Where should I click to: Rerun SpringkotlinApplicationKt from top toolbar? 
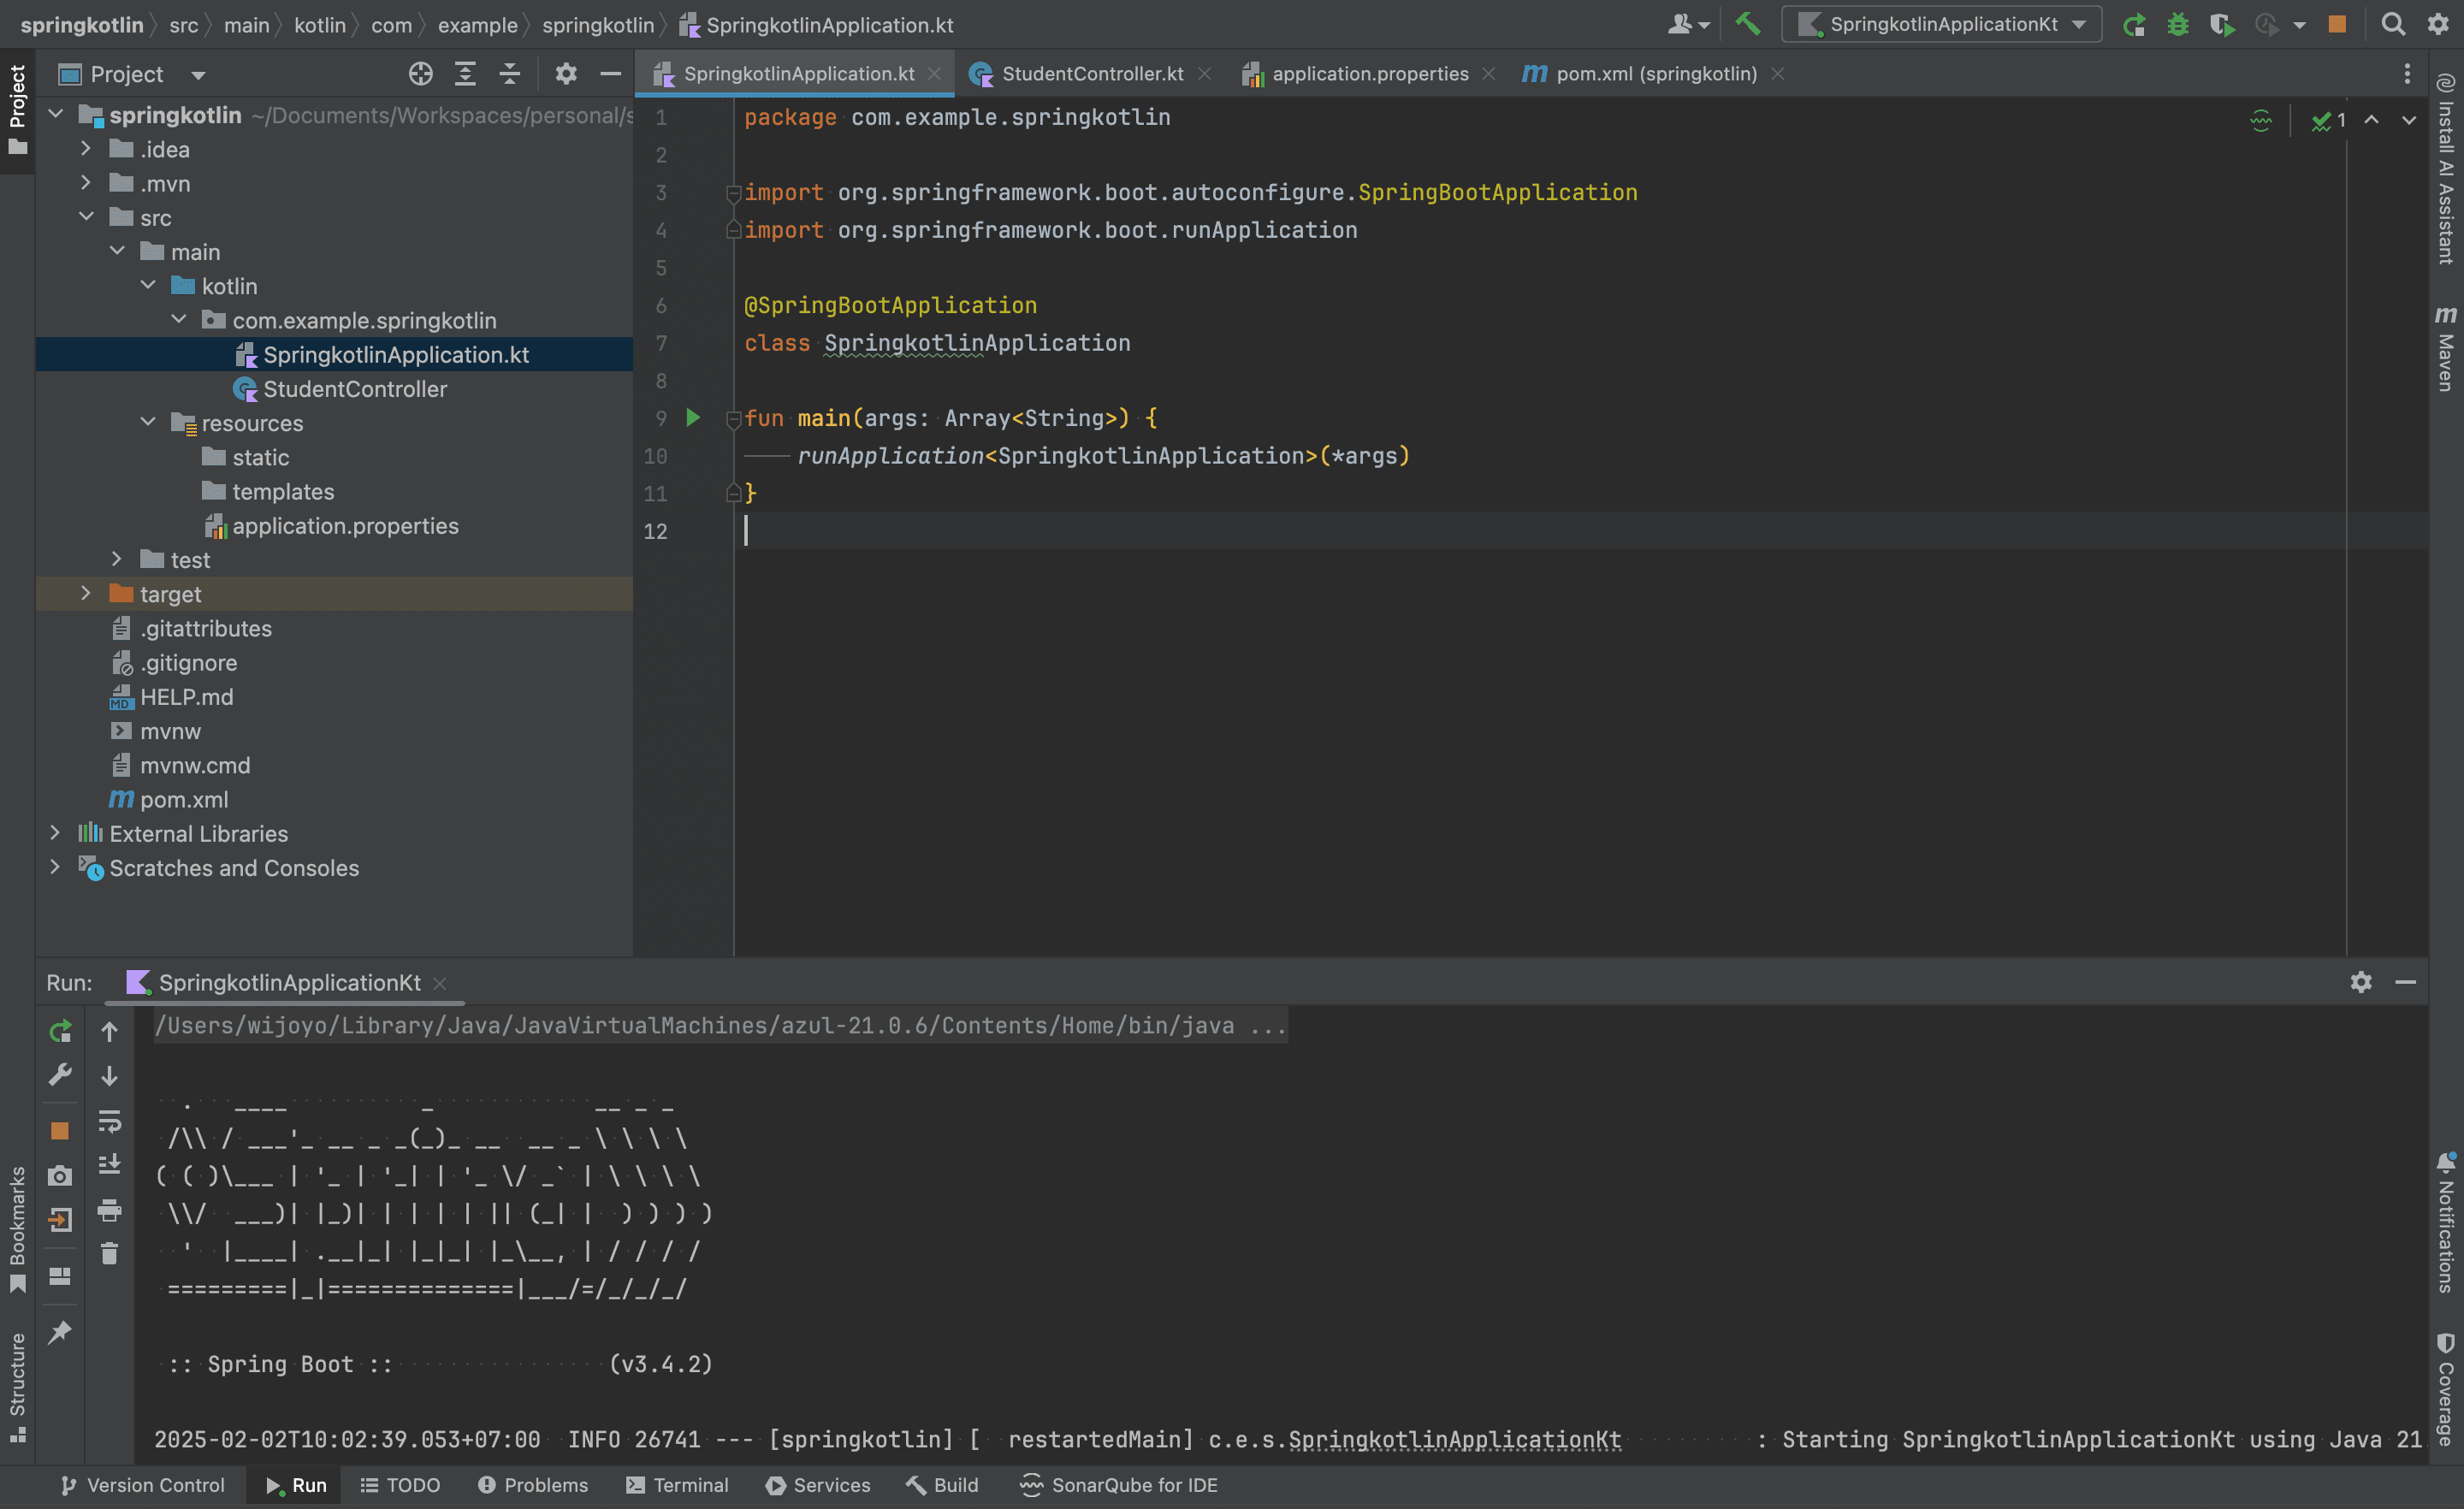point(2134,24)
